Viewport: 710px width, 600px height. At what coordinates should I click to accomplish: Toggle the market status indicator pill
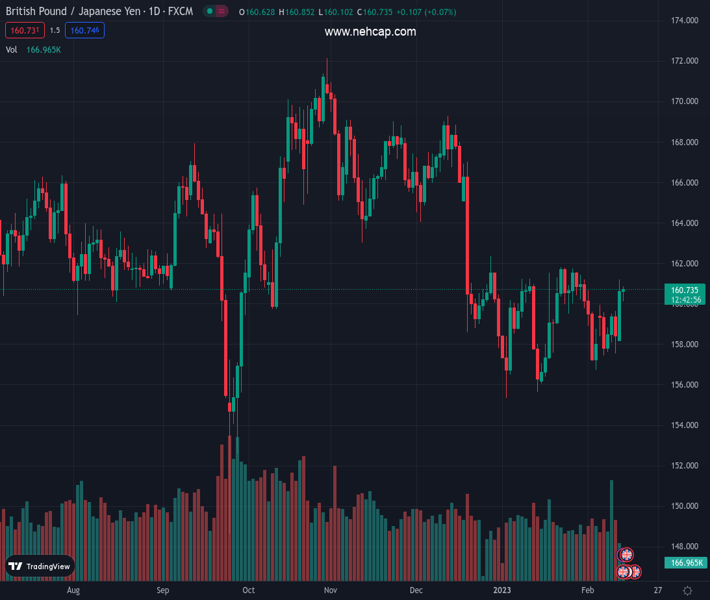[216, 12]
